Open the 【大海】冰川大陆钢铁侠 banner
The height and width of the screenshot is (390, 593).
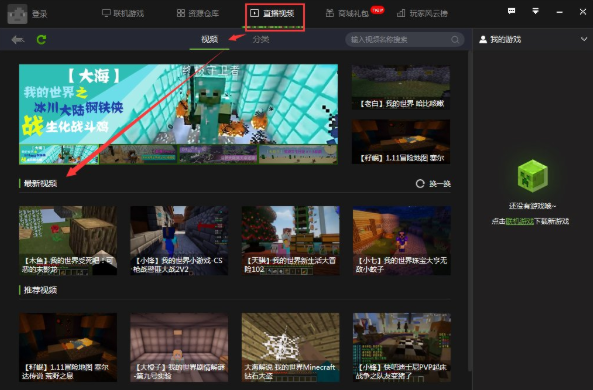[x=178, y=104]
